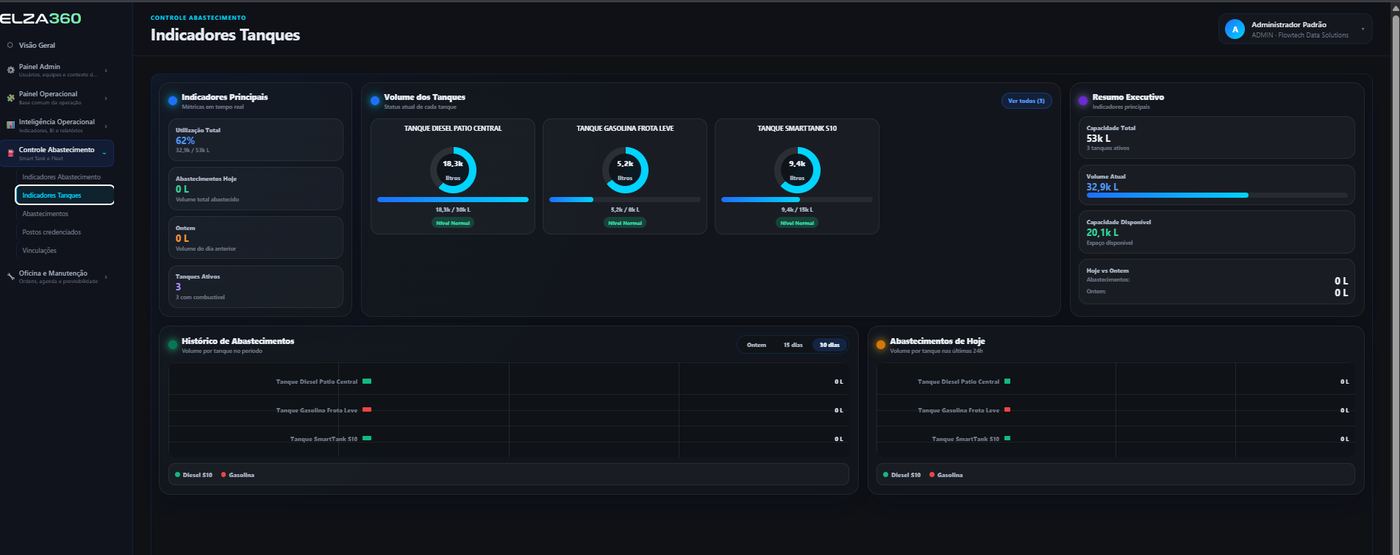Screen dimensions: 1400x555
Task: Select the Ontem period filter
Action: click(756, 345)
